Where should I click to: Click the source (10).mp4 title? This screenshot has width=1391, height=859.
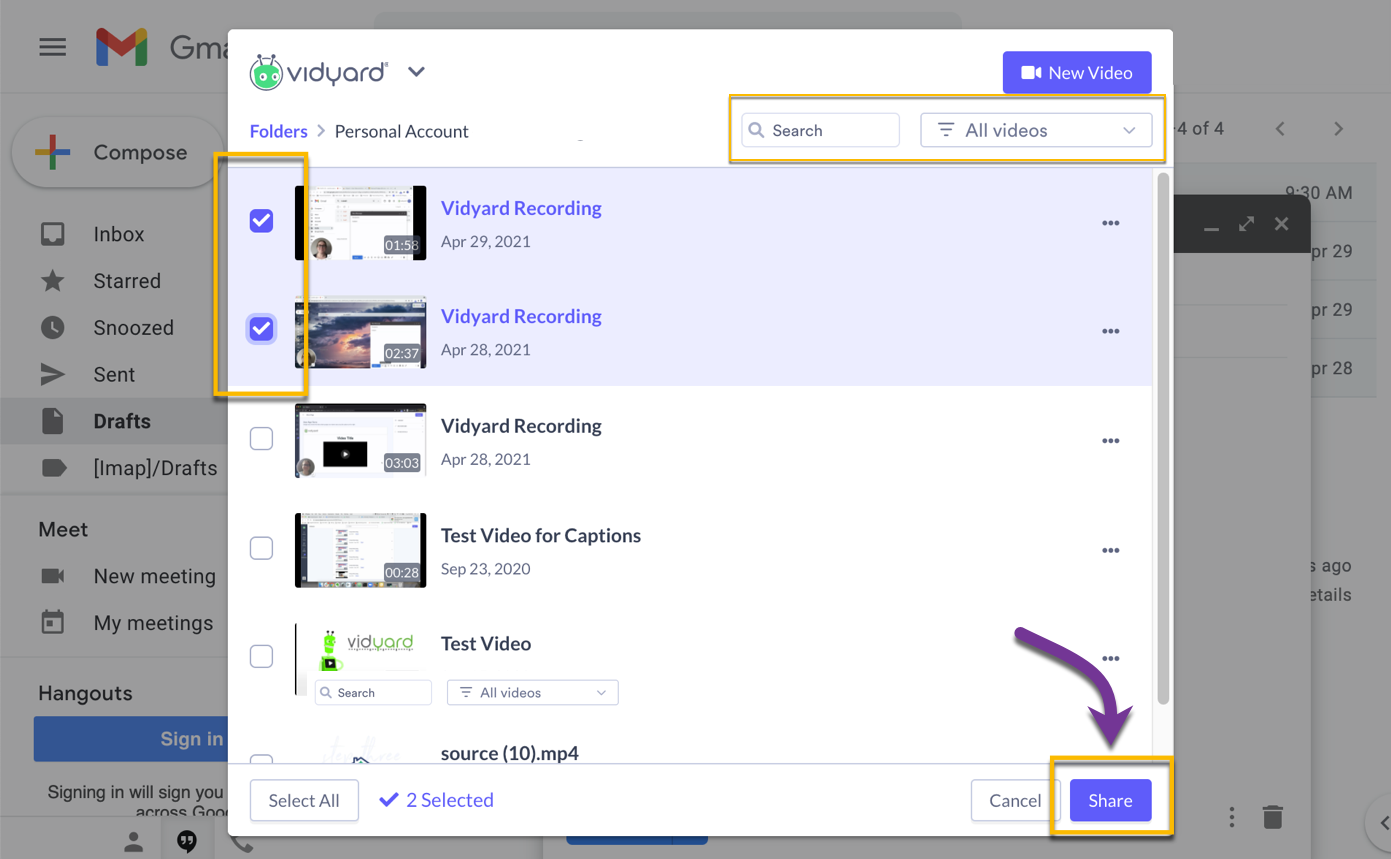(x=510, y=753)
